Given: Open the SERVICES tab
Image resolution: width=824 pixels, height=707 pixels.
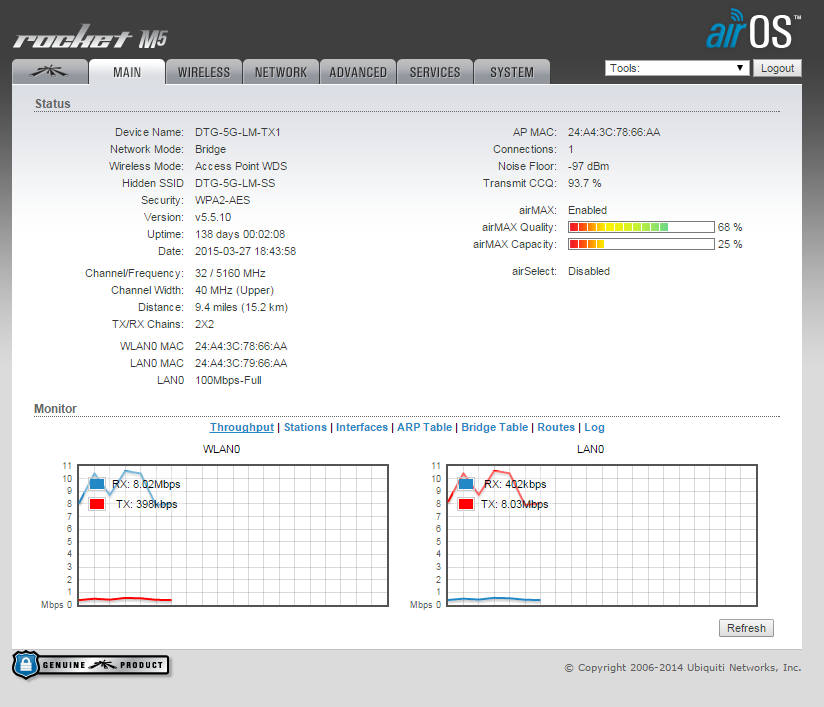Looking at the screenshot, I should point(435,72).
